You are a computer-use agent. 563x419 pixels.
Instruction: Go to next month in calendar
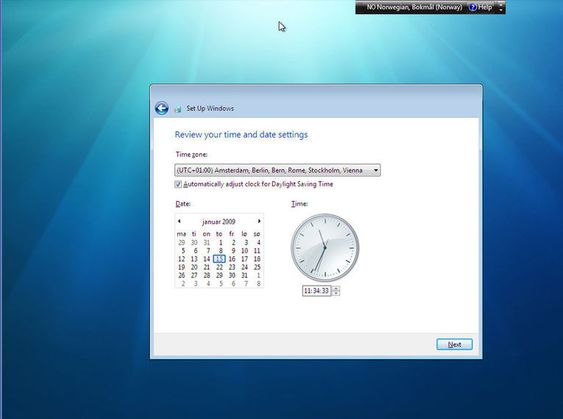pos(259,221)
